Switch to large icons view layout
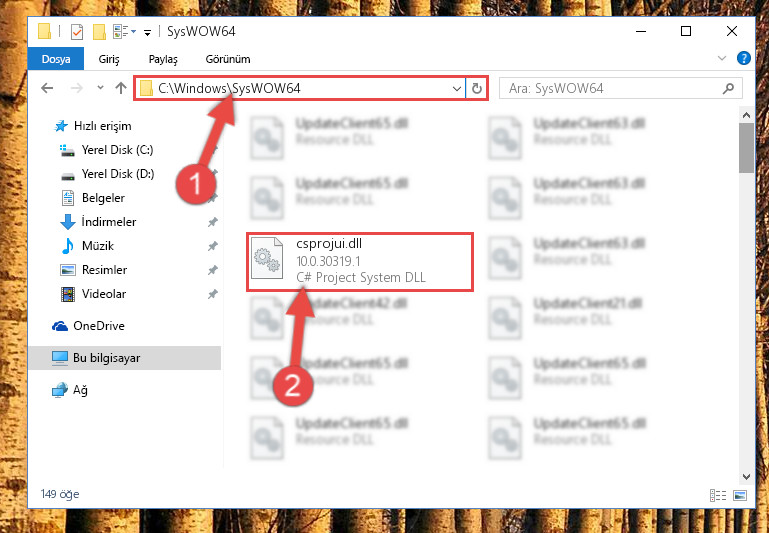This screenshot has height=533, width=769. click(x=740, y=495)
